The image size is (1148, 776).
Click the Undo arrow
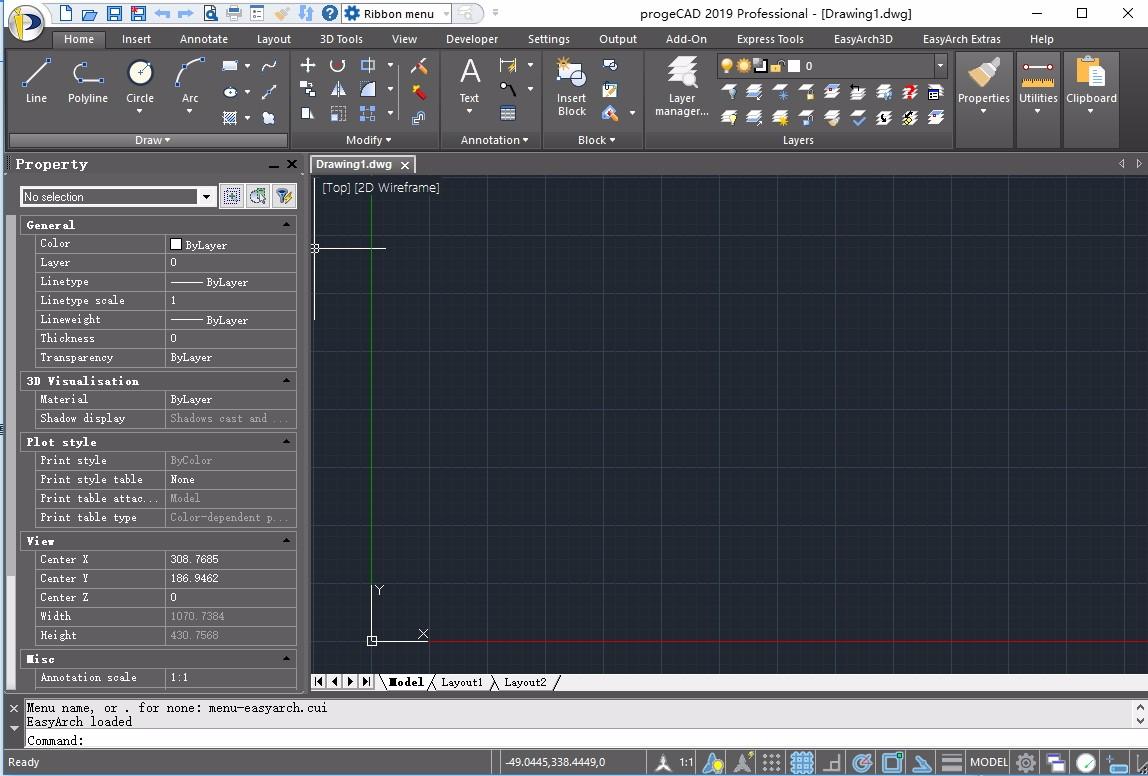[x=162, y=13]
